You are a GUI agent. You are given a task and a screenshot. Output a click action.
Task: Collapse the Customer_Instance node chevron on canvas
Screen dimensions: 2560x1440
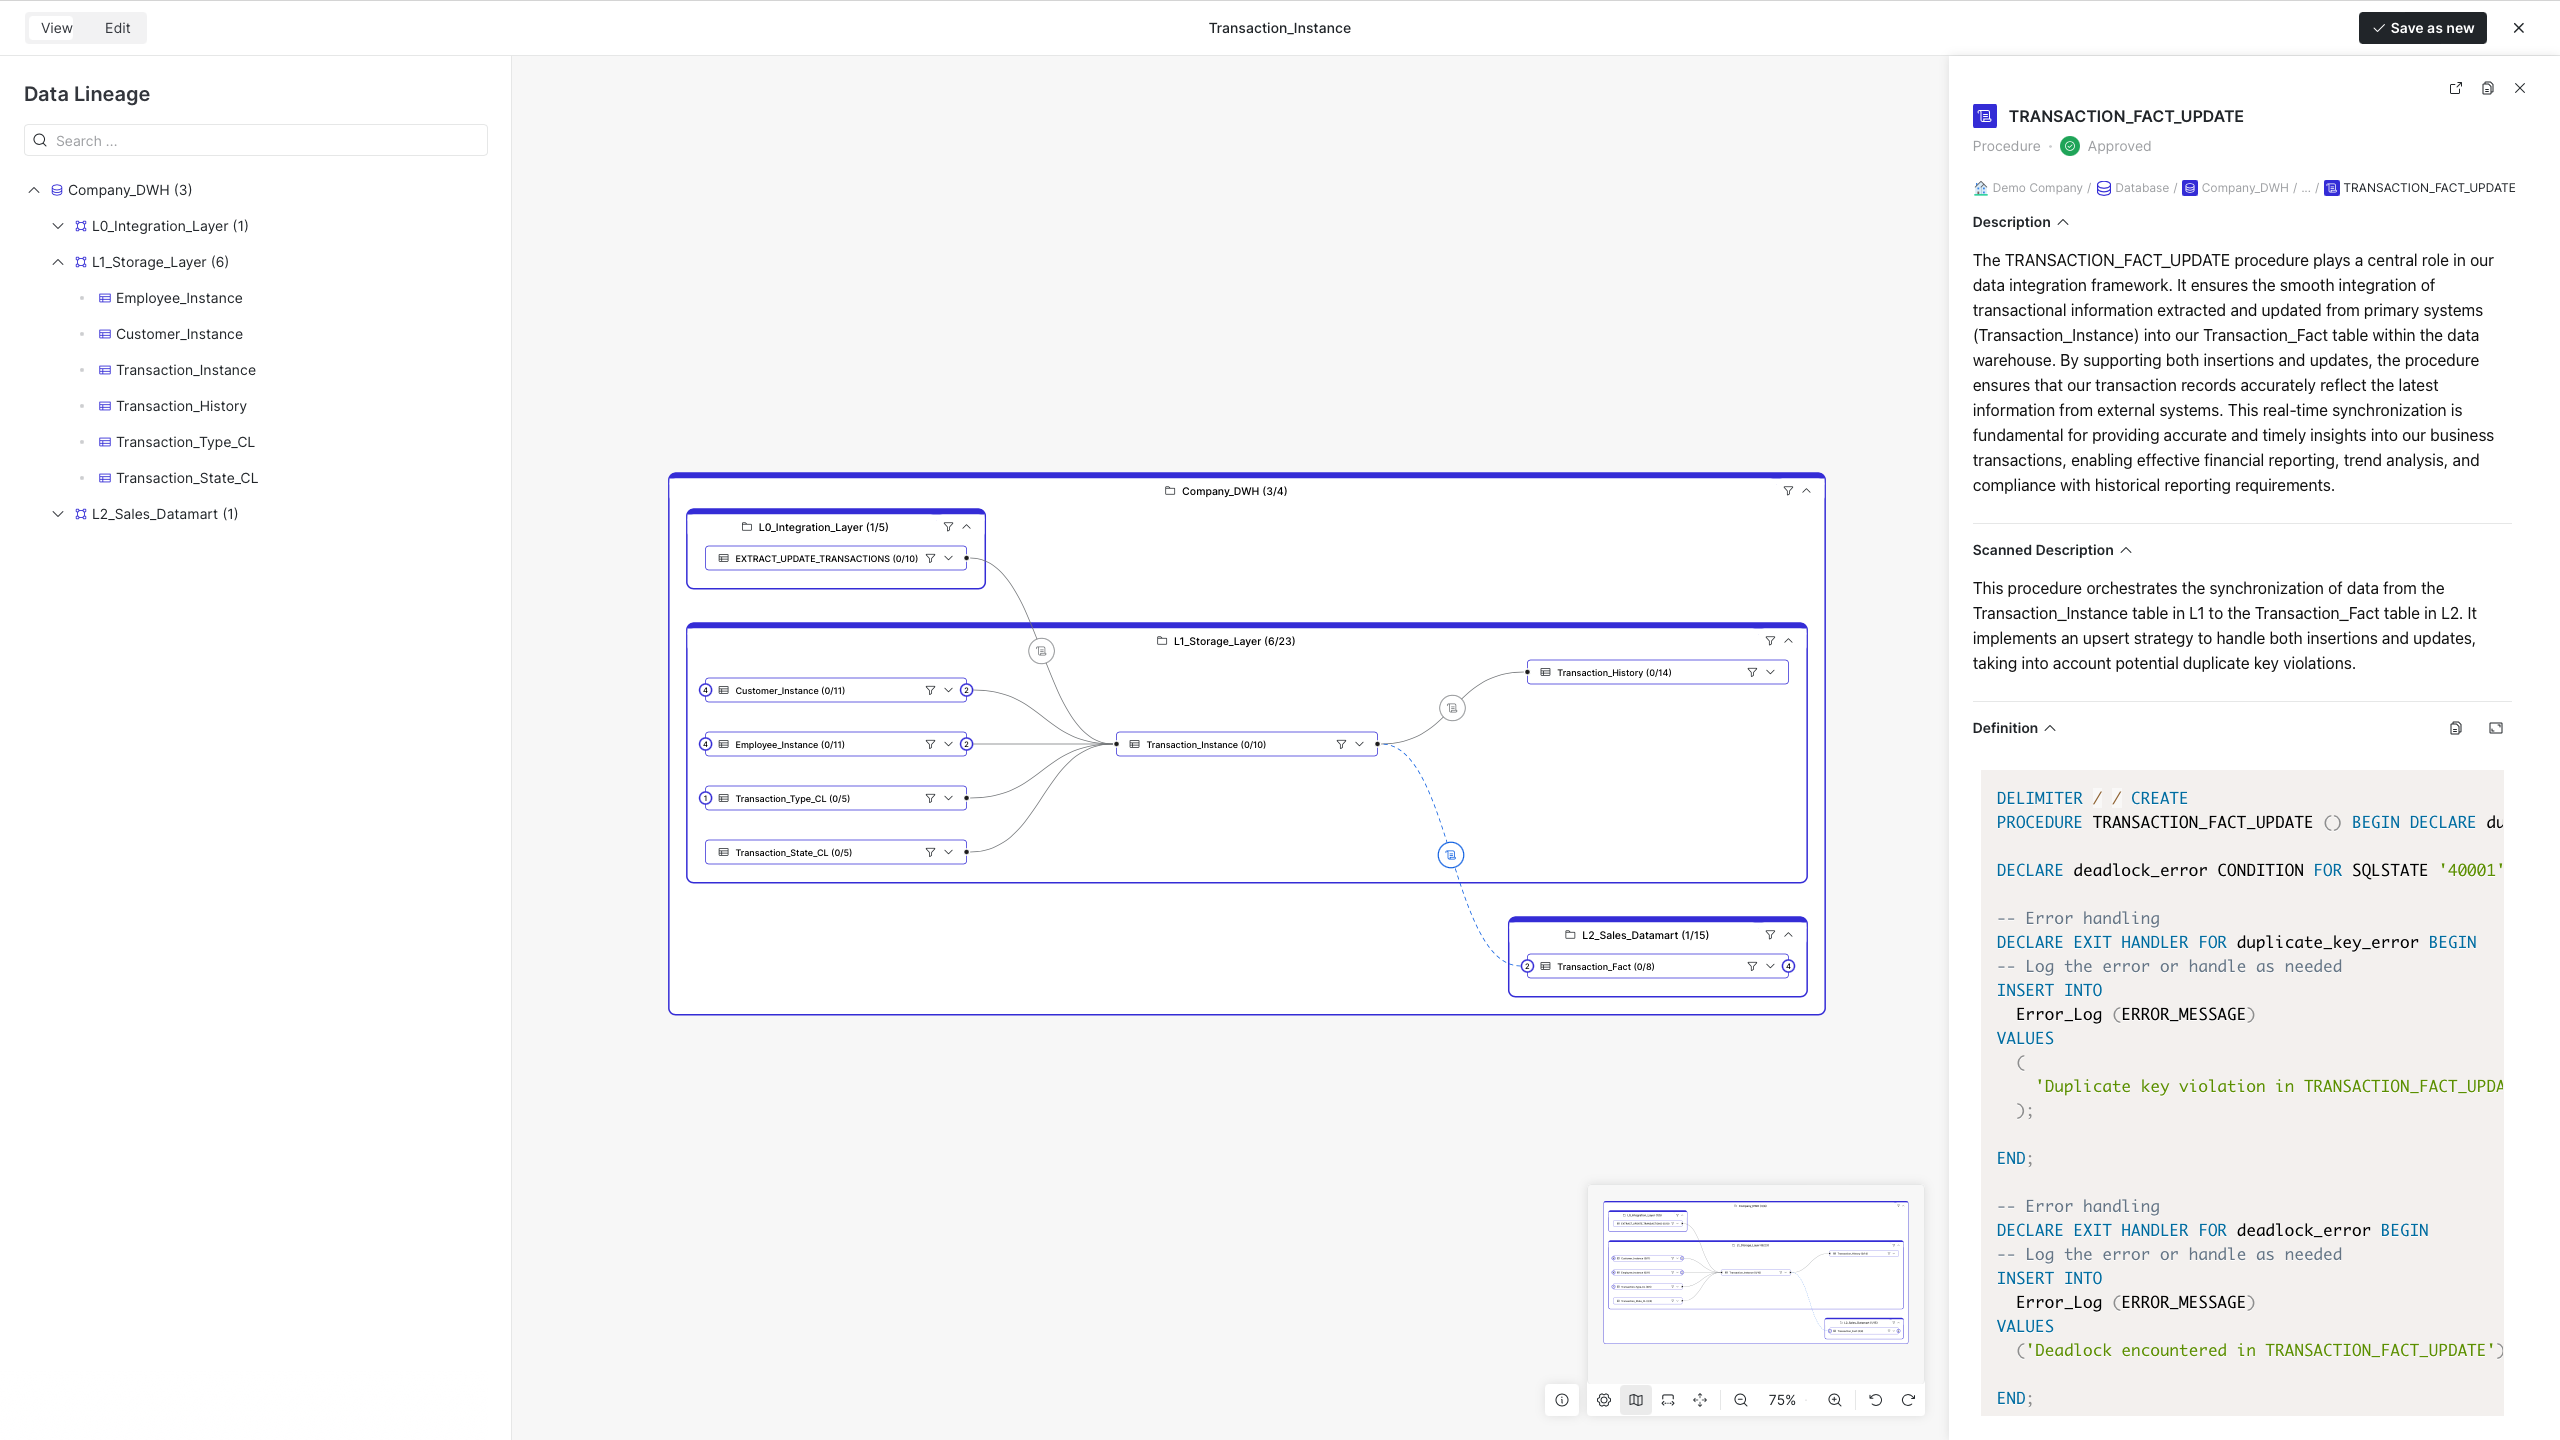tap(949, 690)
